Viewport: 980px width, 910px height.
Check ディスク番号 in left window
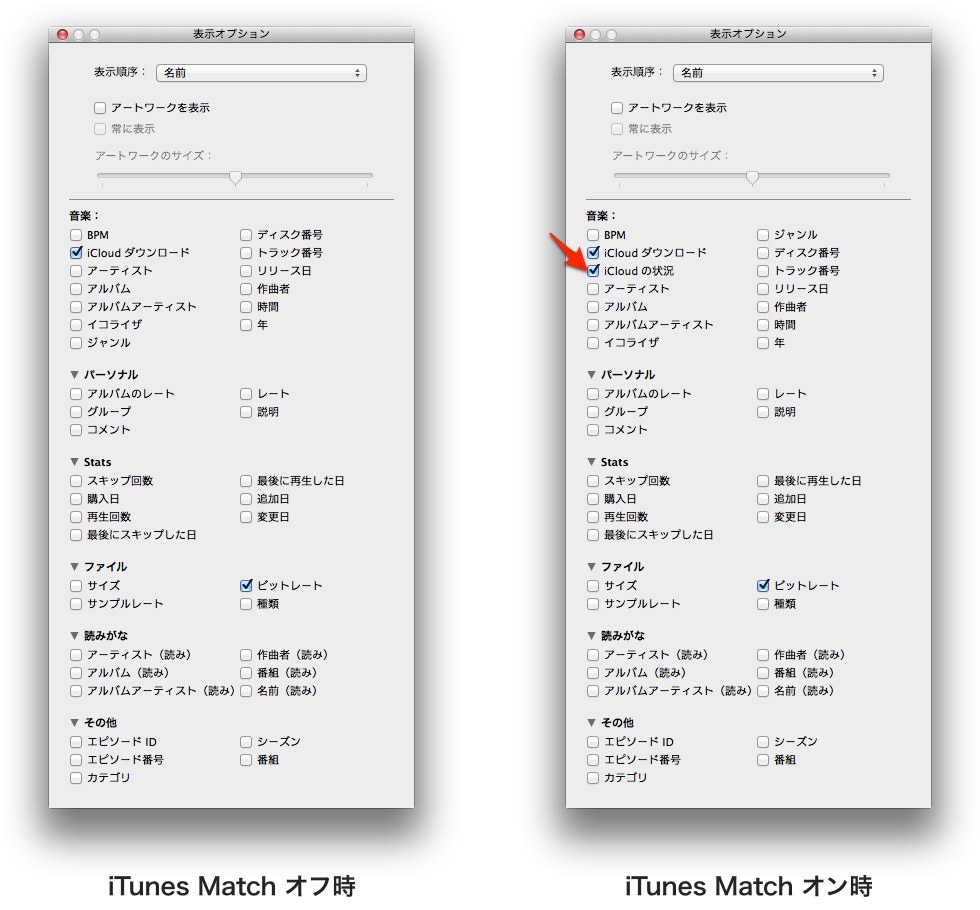246,235
